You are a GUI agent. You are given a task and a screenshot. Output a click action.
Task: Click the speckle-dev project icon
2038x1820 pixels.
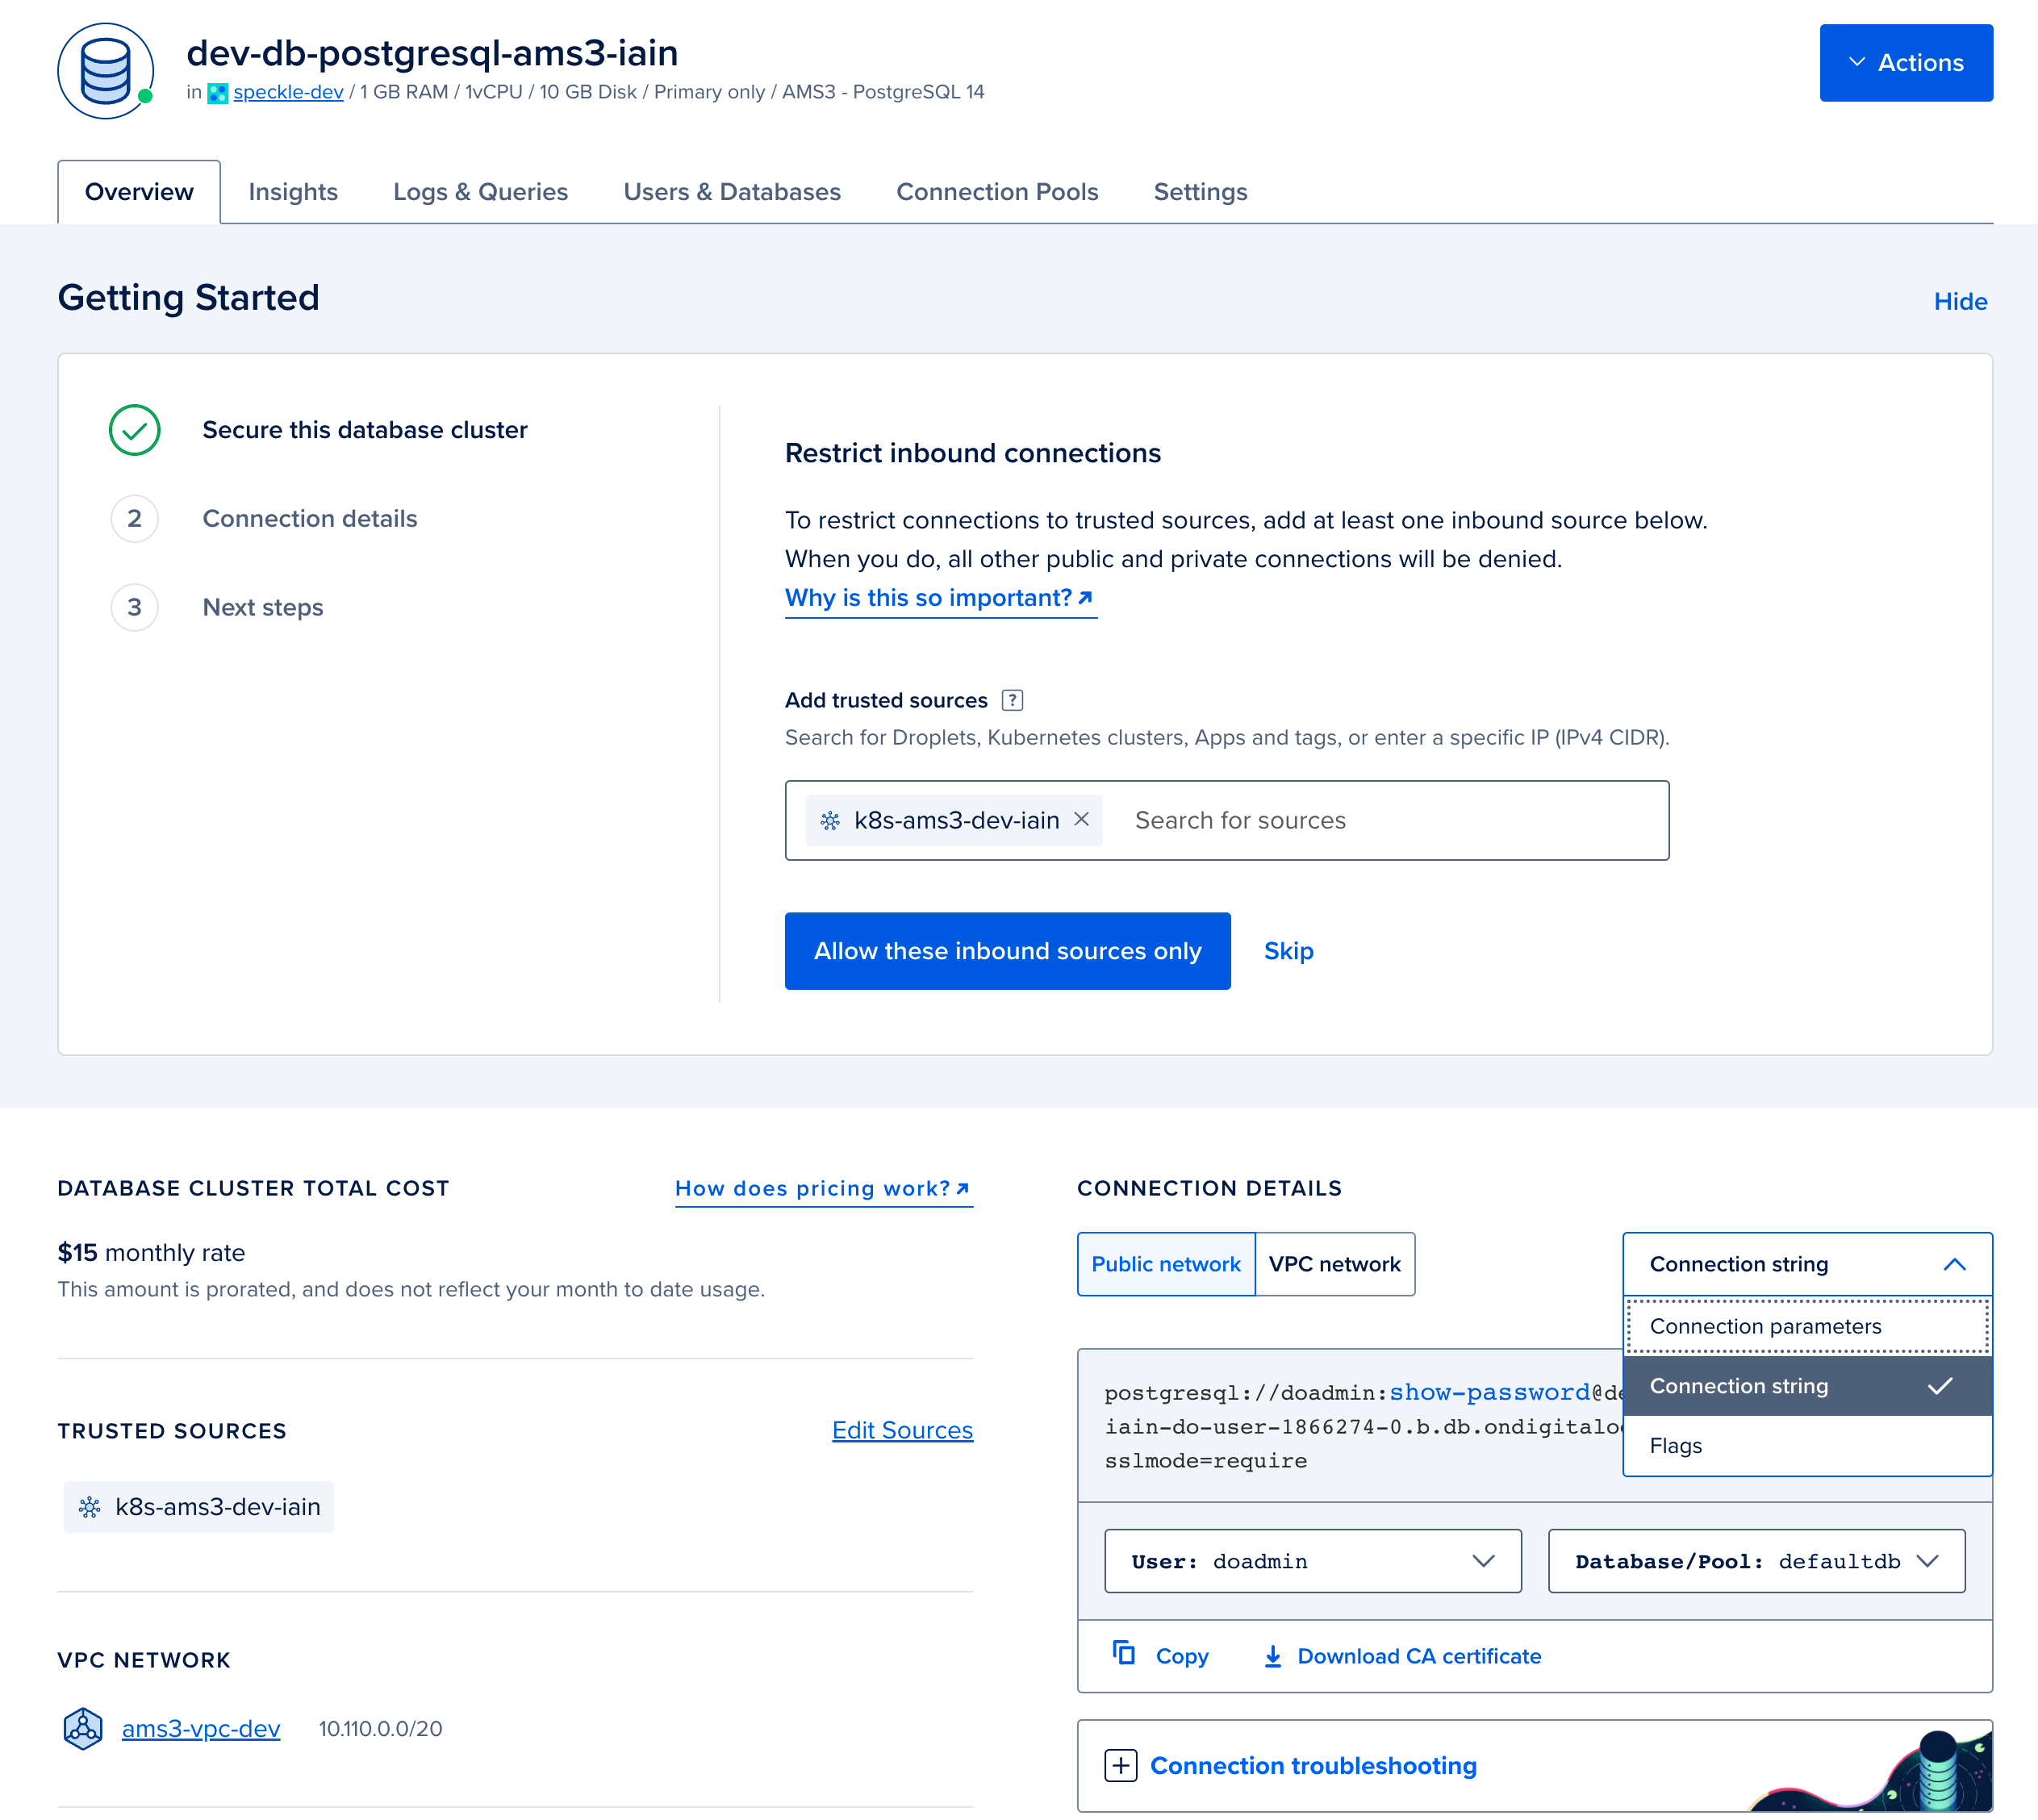pos(217,93)
